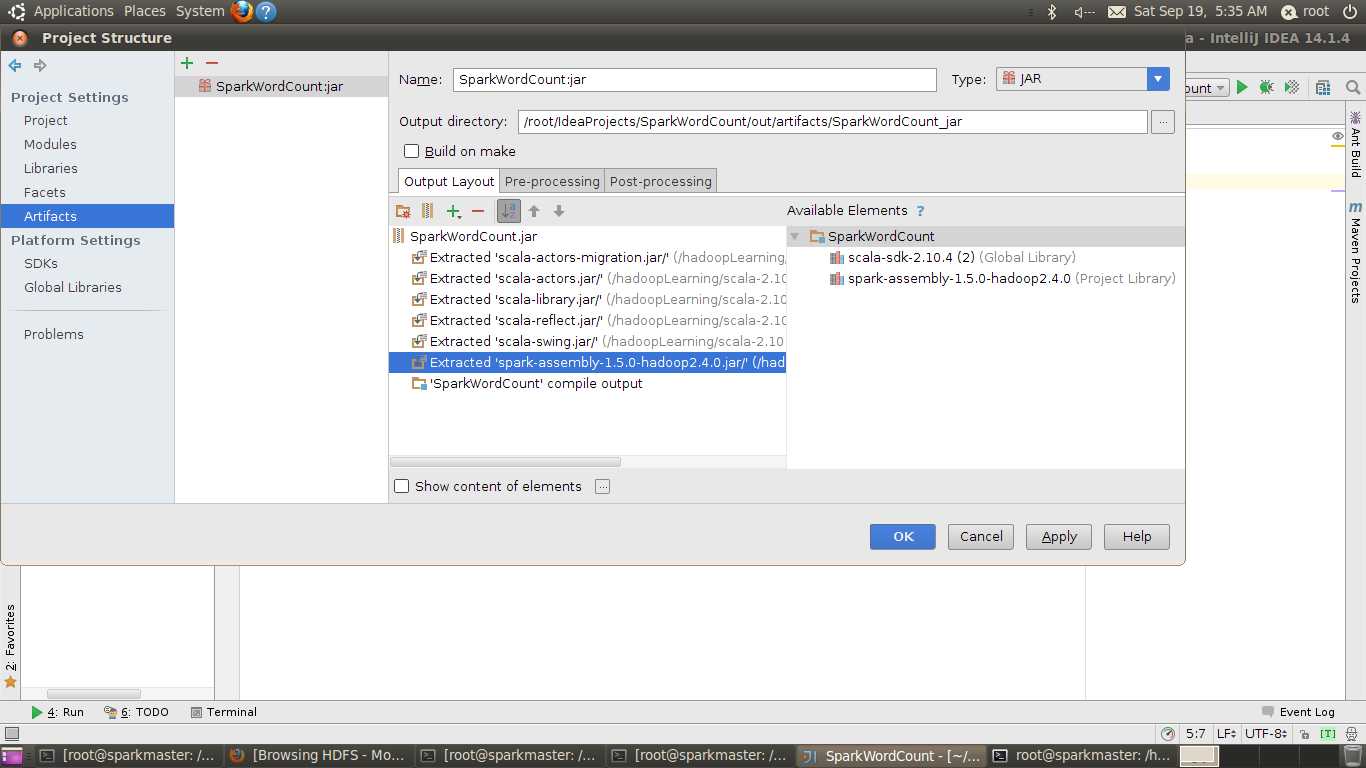This screenshot has height=768, width=1366.
Task: Click the Output directory path field
Action: [833, 122]
